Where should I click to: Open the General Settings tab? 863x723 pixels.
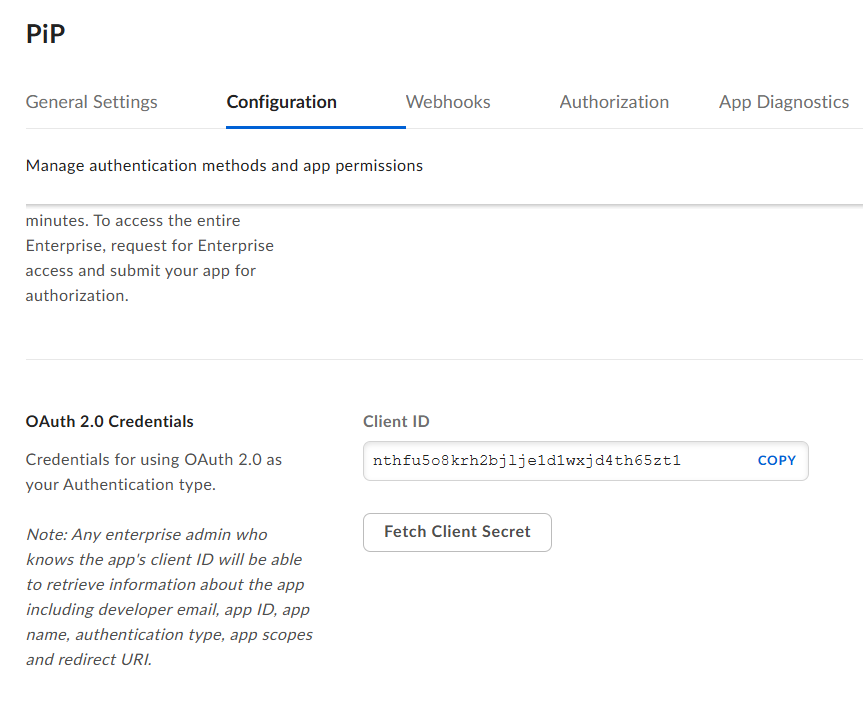pyautogui.click(x=91, y=102)
